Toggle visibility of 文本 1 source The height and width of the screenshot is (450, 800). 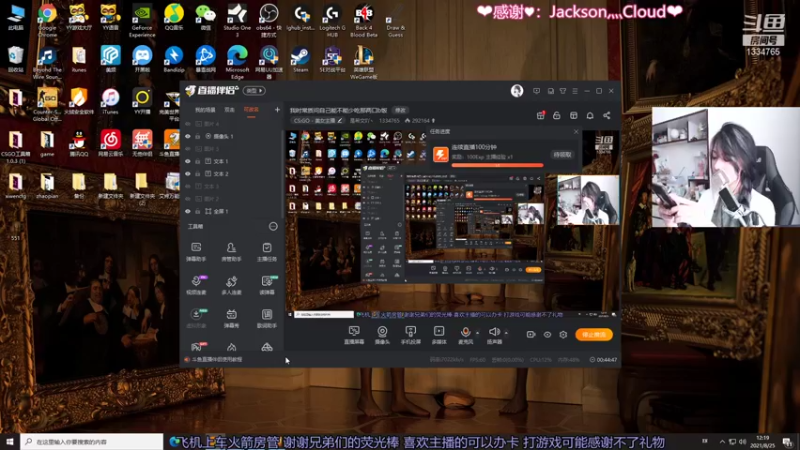tap(188, 161)
